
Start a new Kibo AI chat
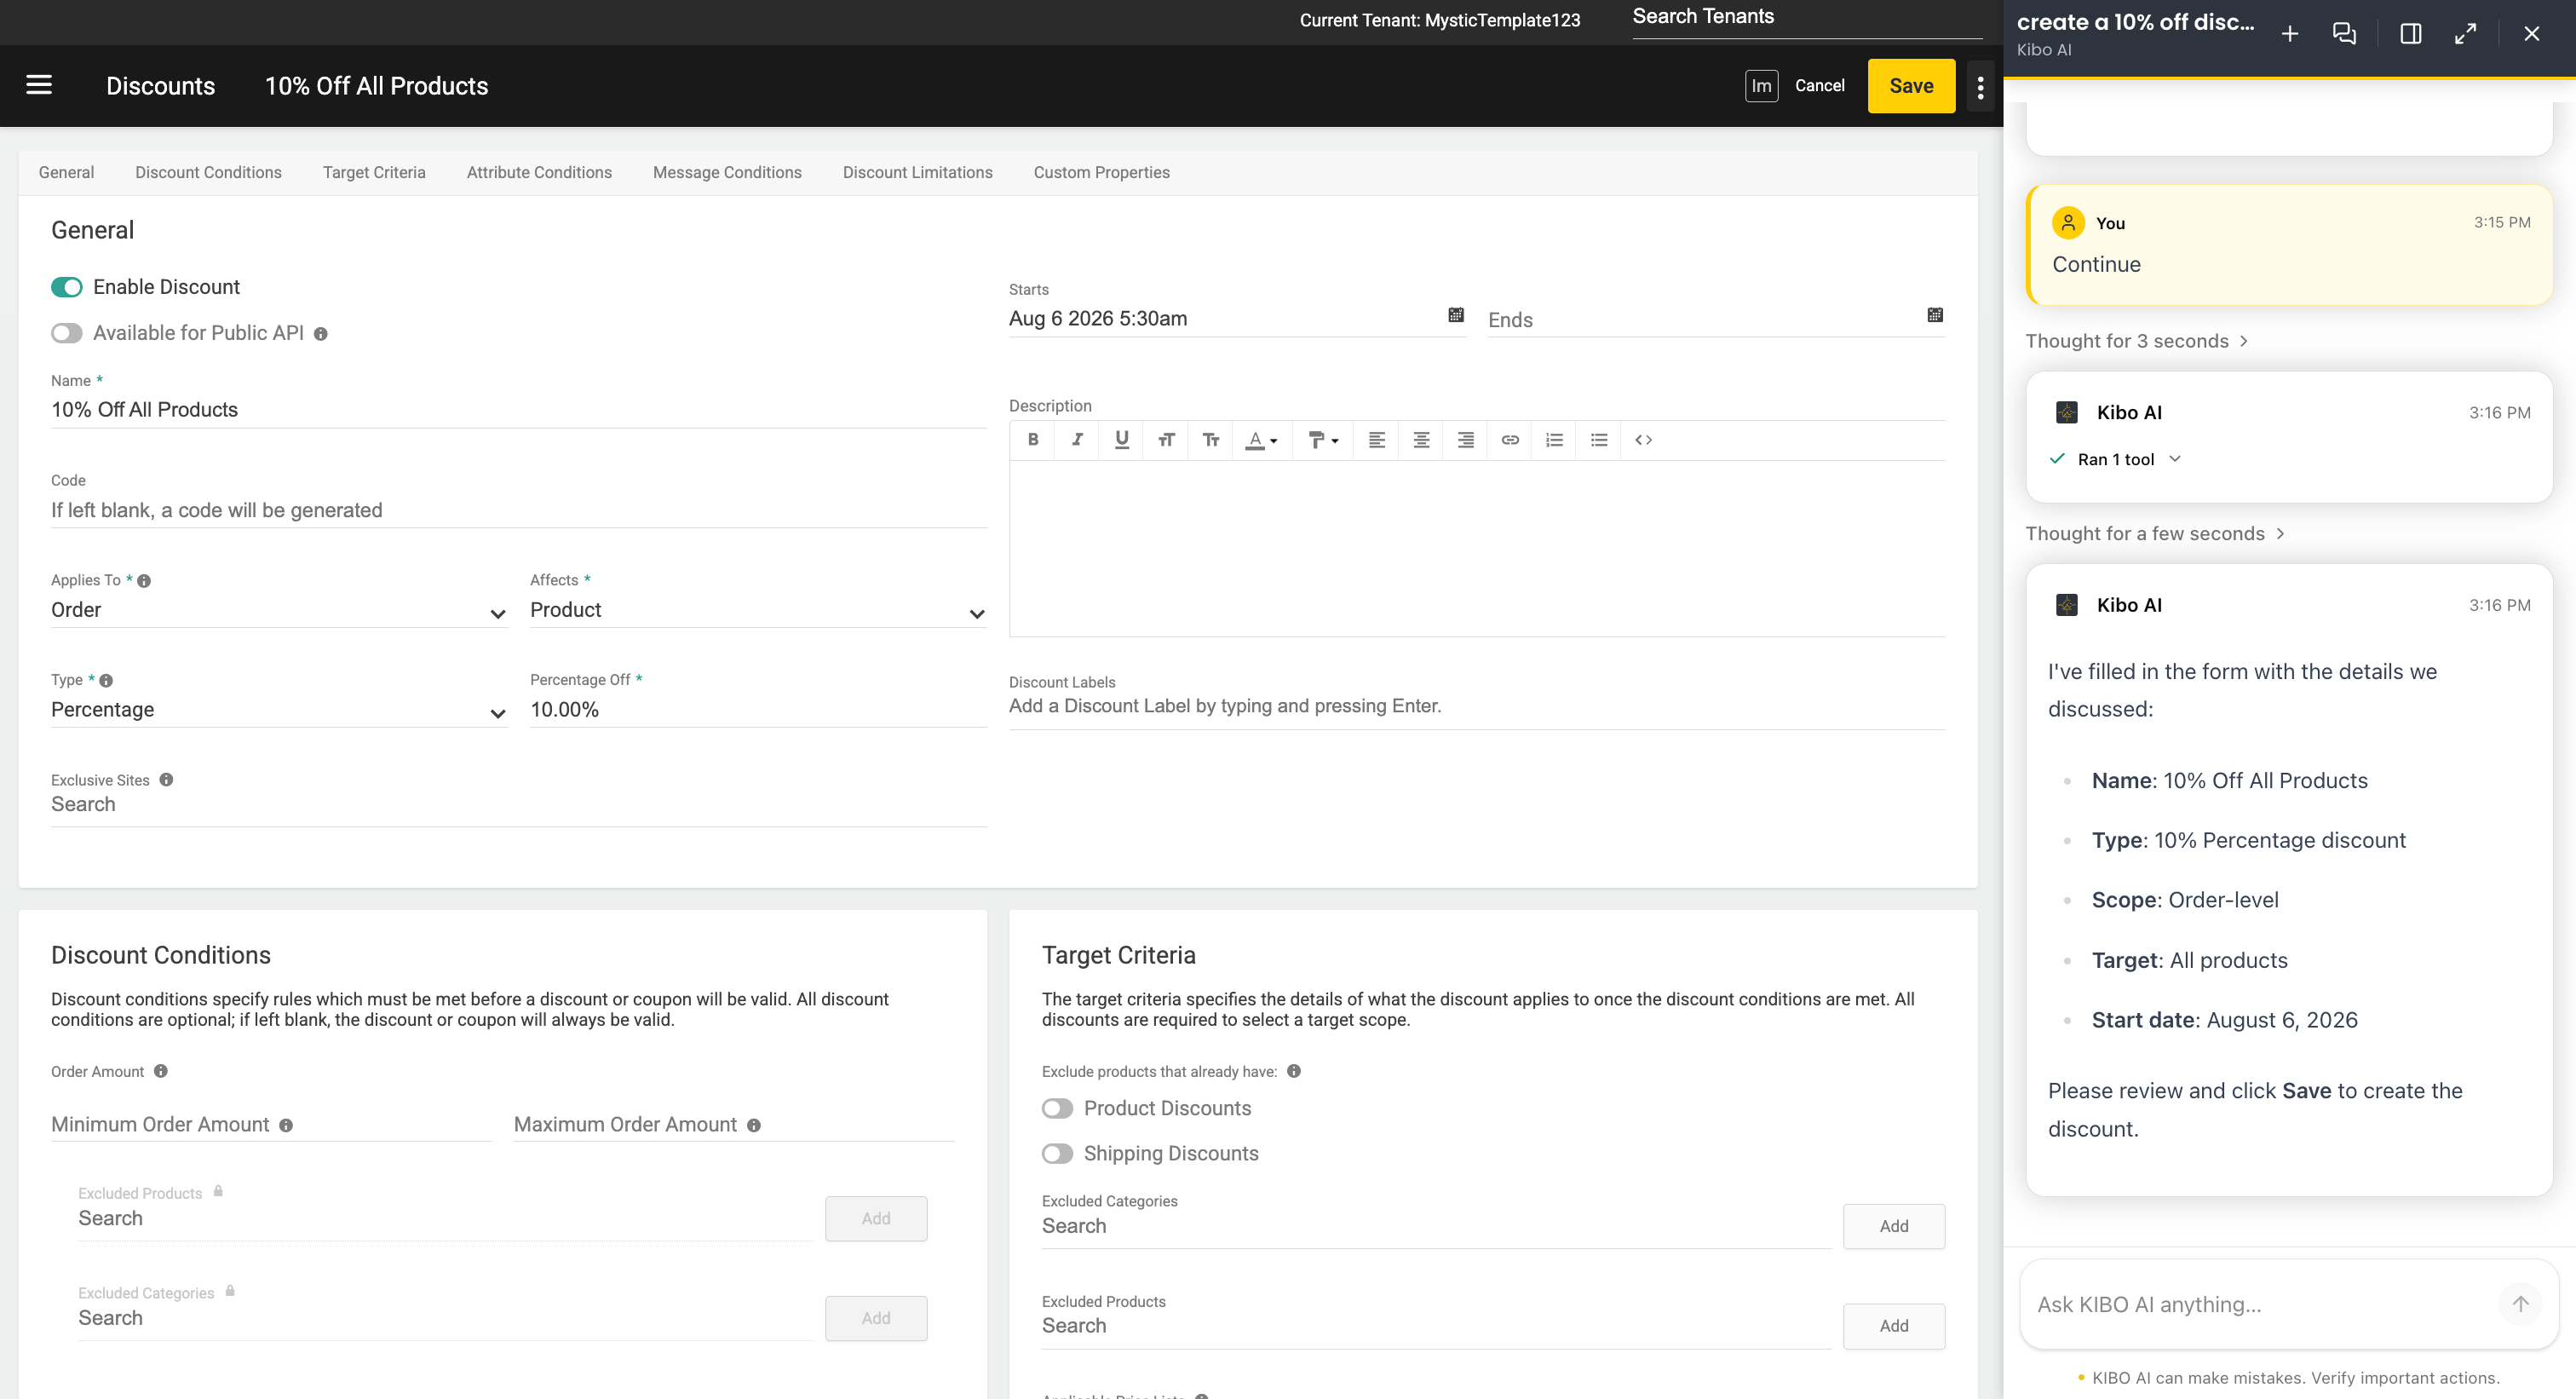2289,34
